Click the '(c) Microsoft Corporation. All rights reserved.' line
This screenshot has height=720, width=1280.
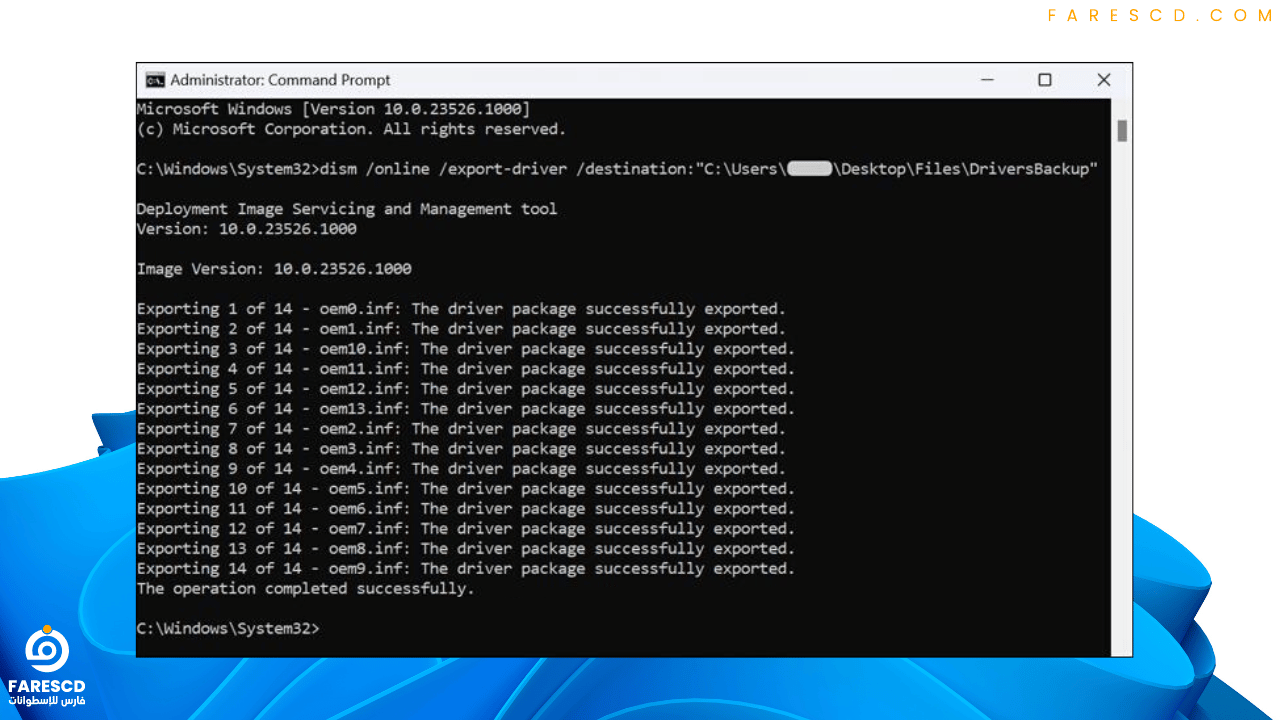[351, 129]
